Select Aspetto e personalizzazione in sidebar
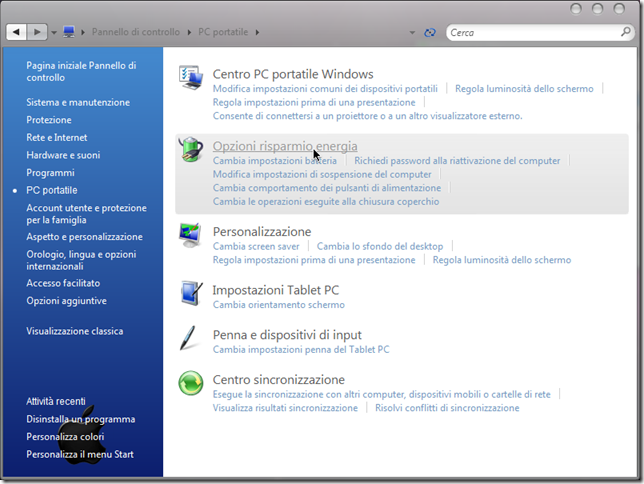 click(85, 237)
